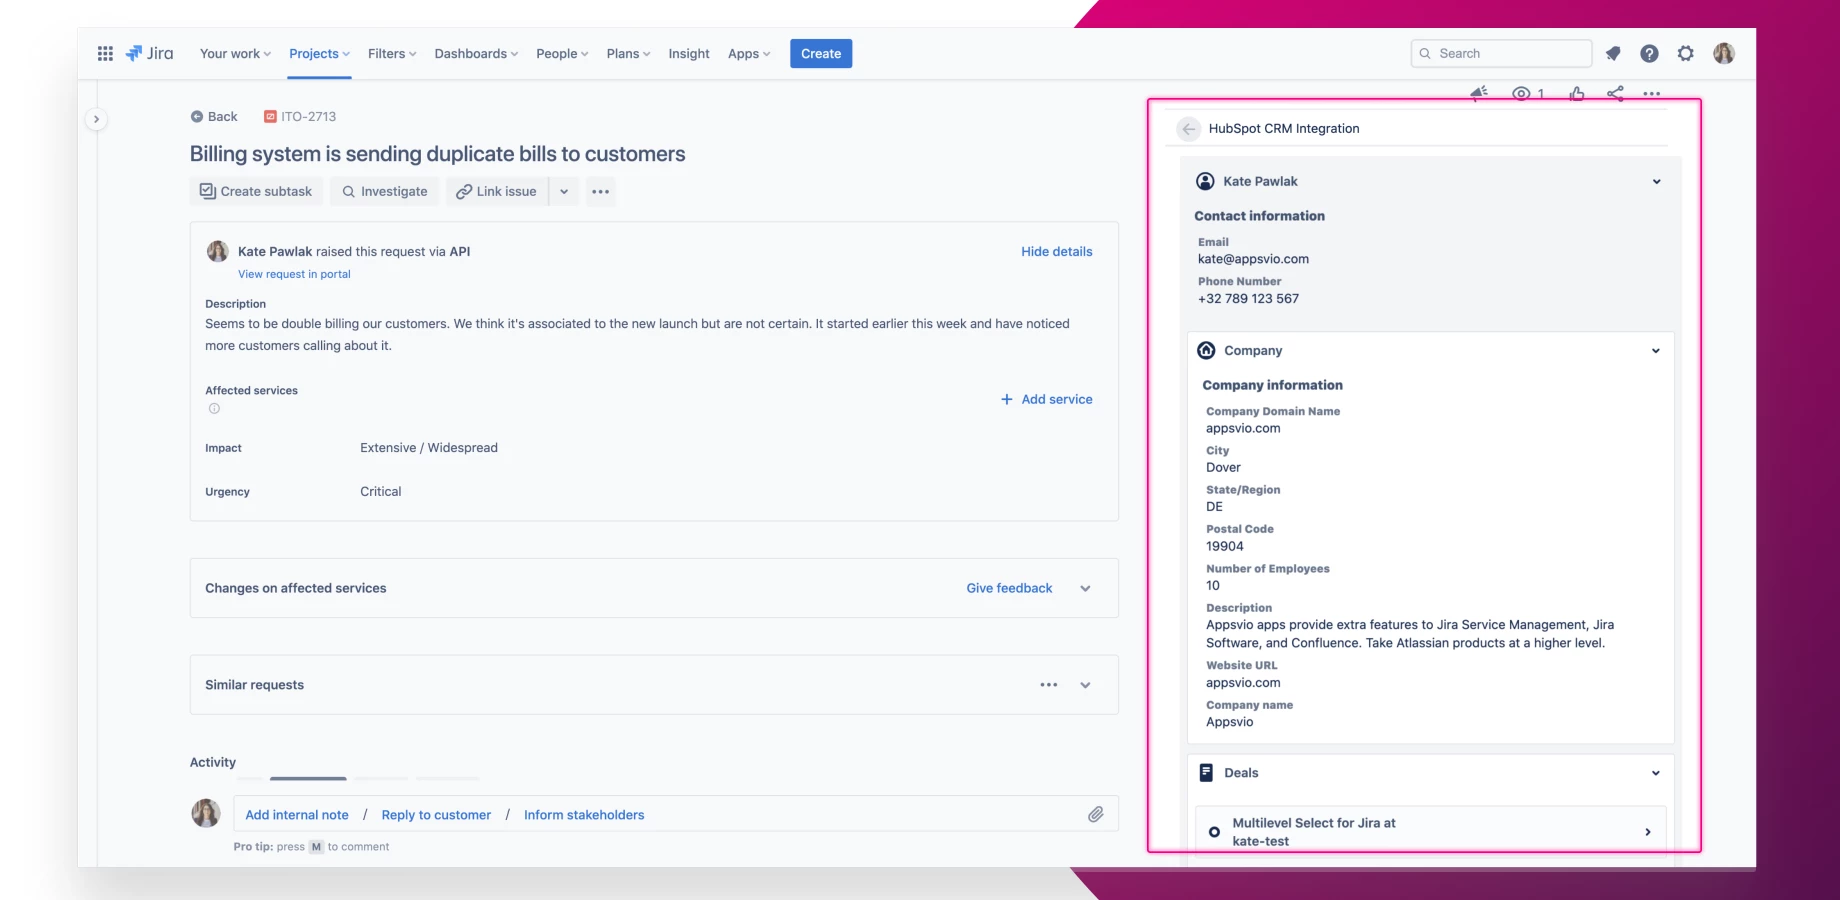This screenshot has height=900, width=1840.
Task: Open the Link issue dropdown arrow
Action: click(x=564, y=192)
